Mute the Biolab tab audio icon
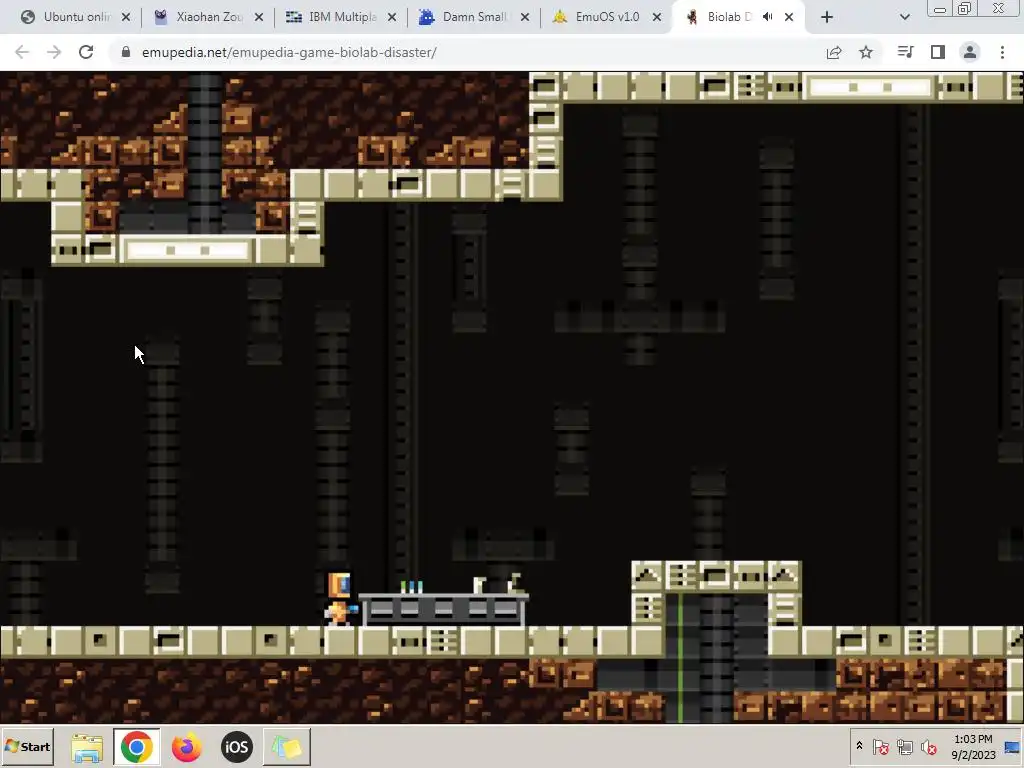Viewport: 1024px width, 768px height. coord(768,17)
